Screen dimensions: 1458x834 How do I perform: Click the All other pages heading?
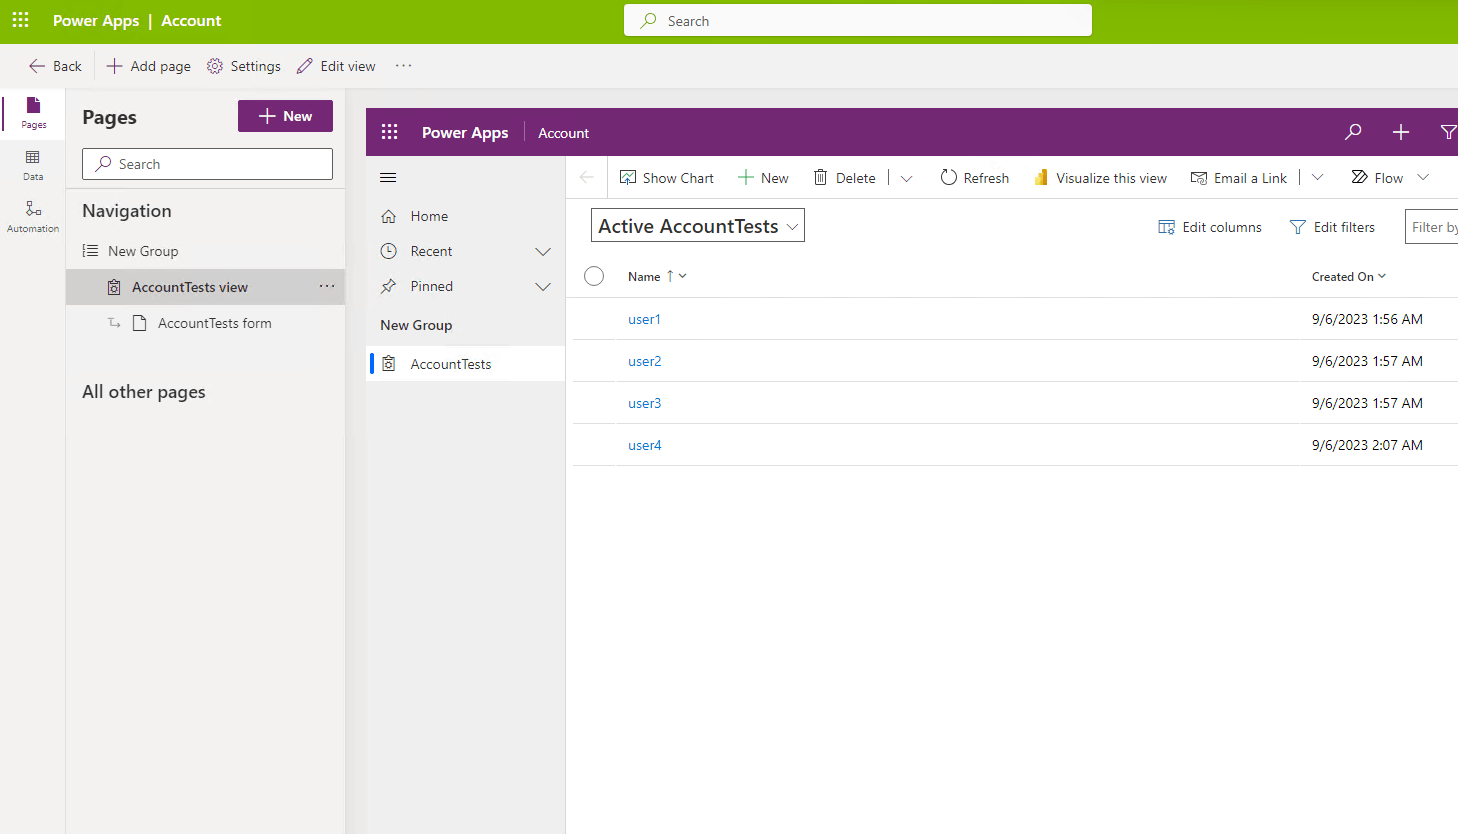click(x=144, y=392)
